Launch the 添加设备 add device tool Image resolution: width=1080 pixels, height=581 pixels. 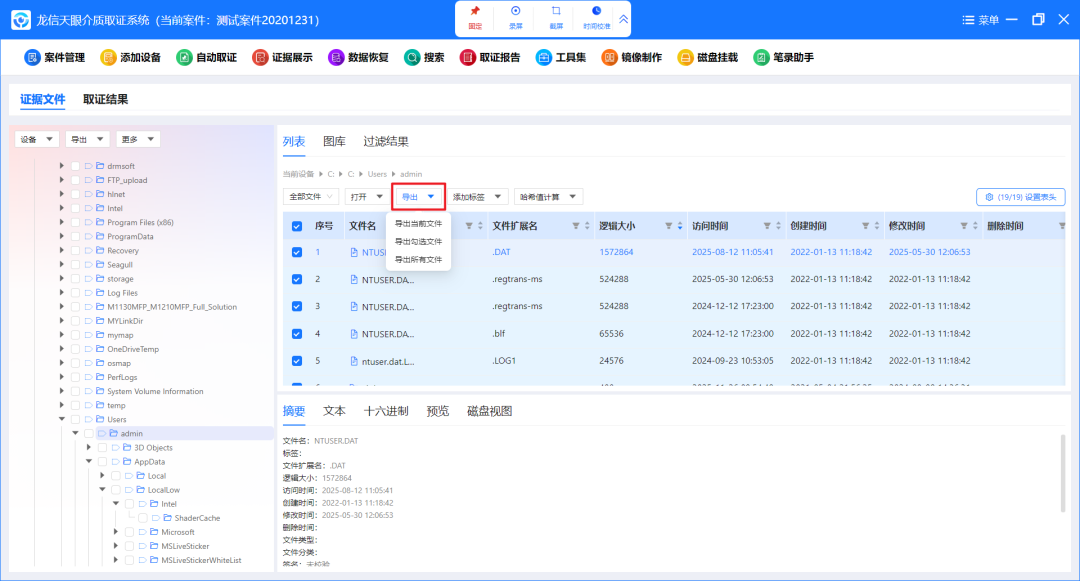[129, 57]
